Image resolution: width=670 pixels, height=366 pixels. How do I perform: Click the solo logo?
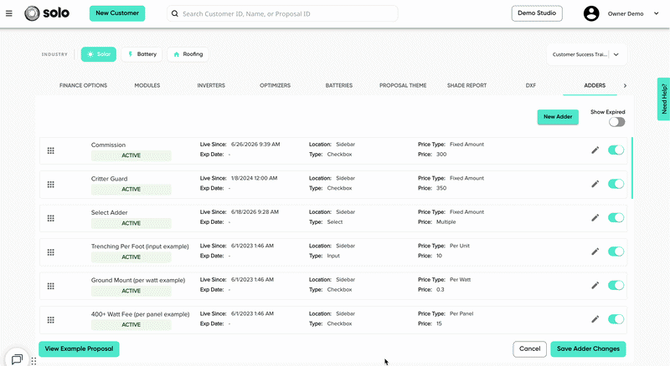tap(47, 13)
